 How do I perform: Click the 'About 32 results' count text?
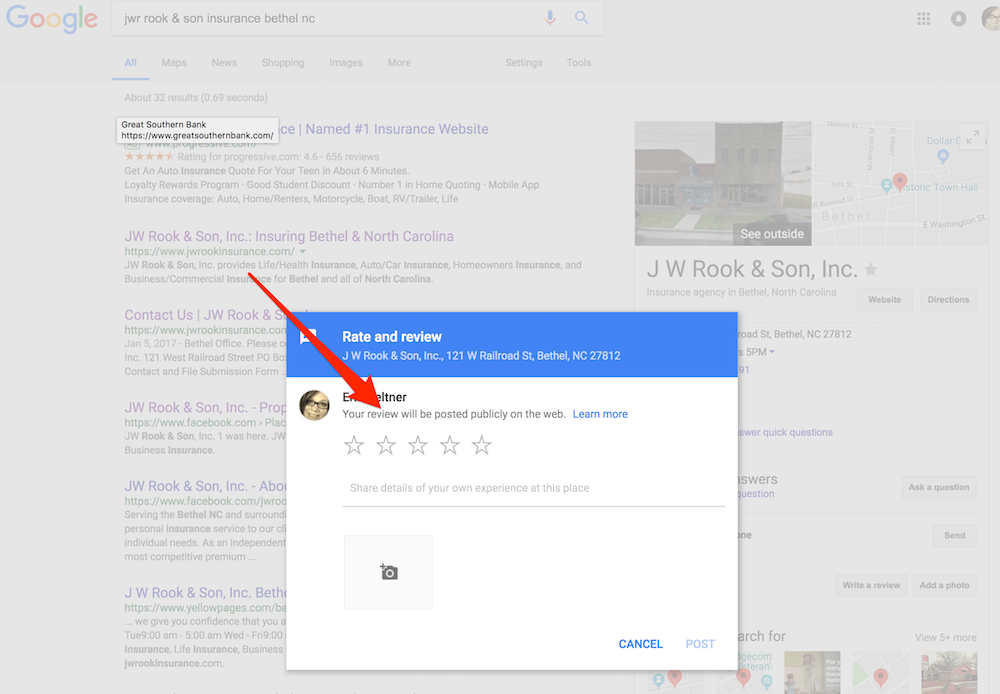[196, 98]
